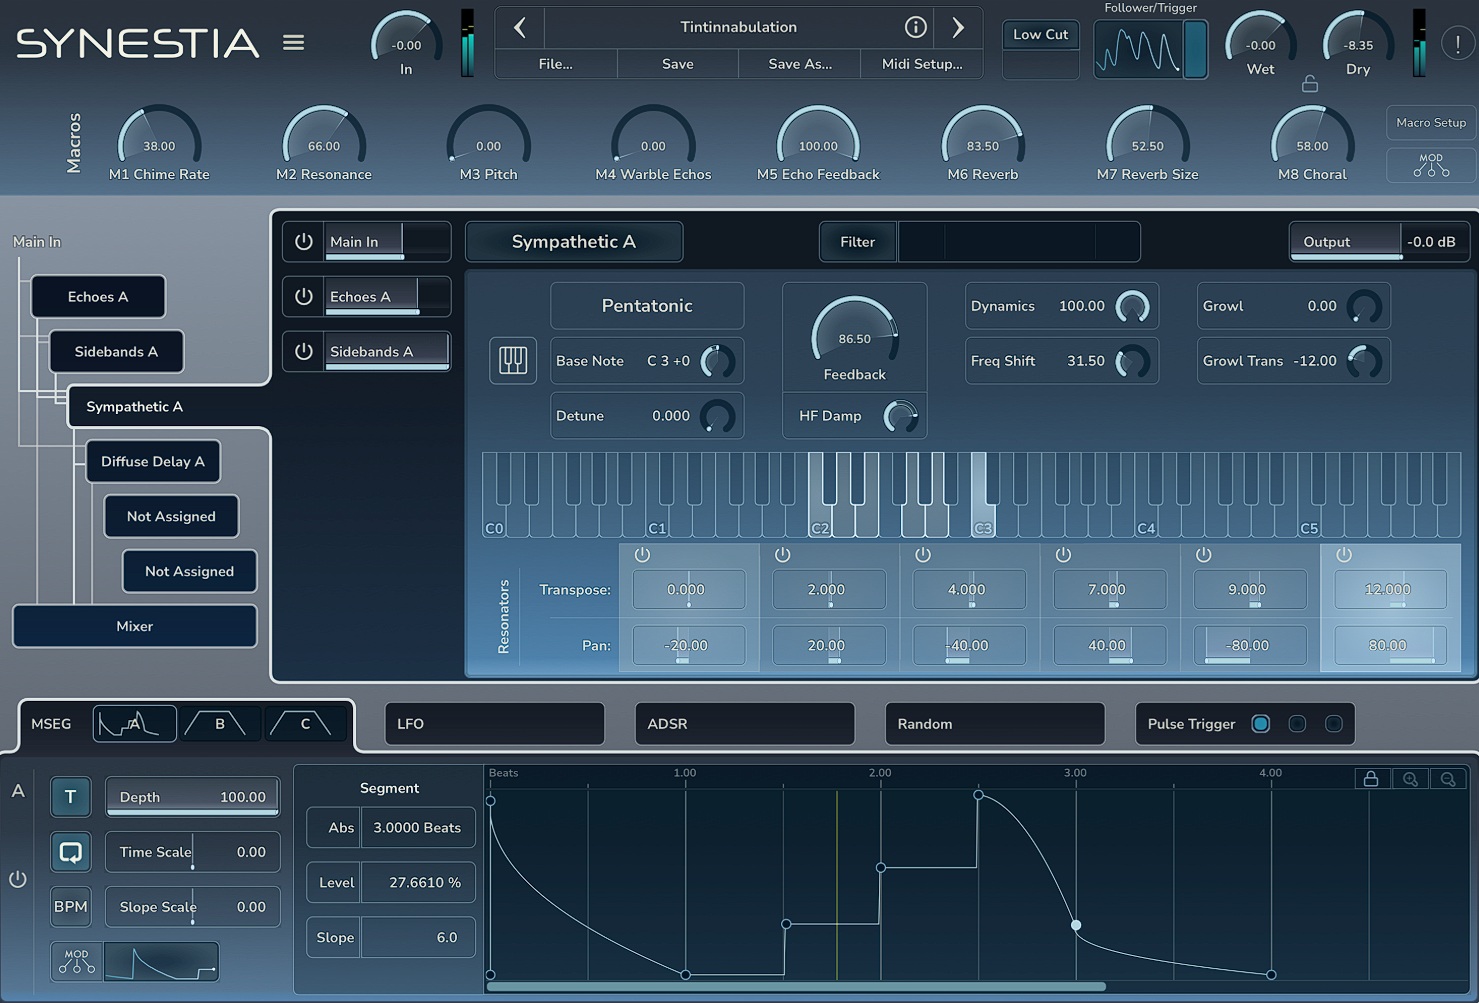Image resolution: width=1479 pixels, height=1003 pixels.
Task: Click the Follower/Trigger waveform display
Action: pos(1138,49)
